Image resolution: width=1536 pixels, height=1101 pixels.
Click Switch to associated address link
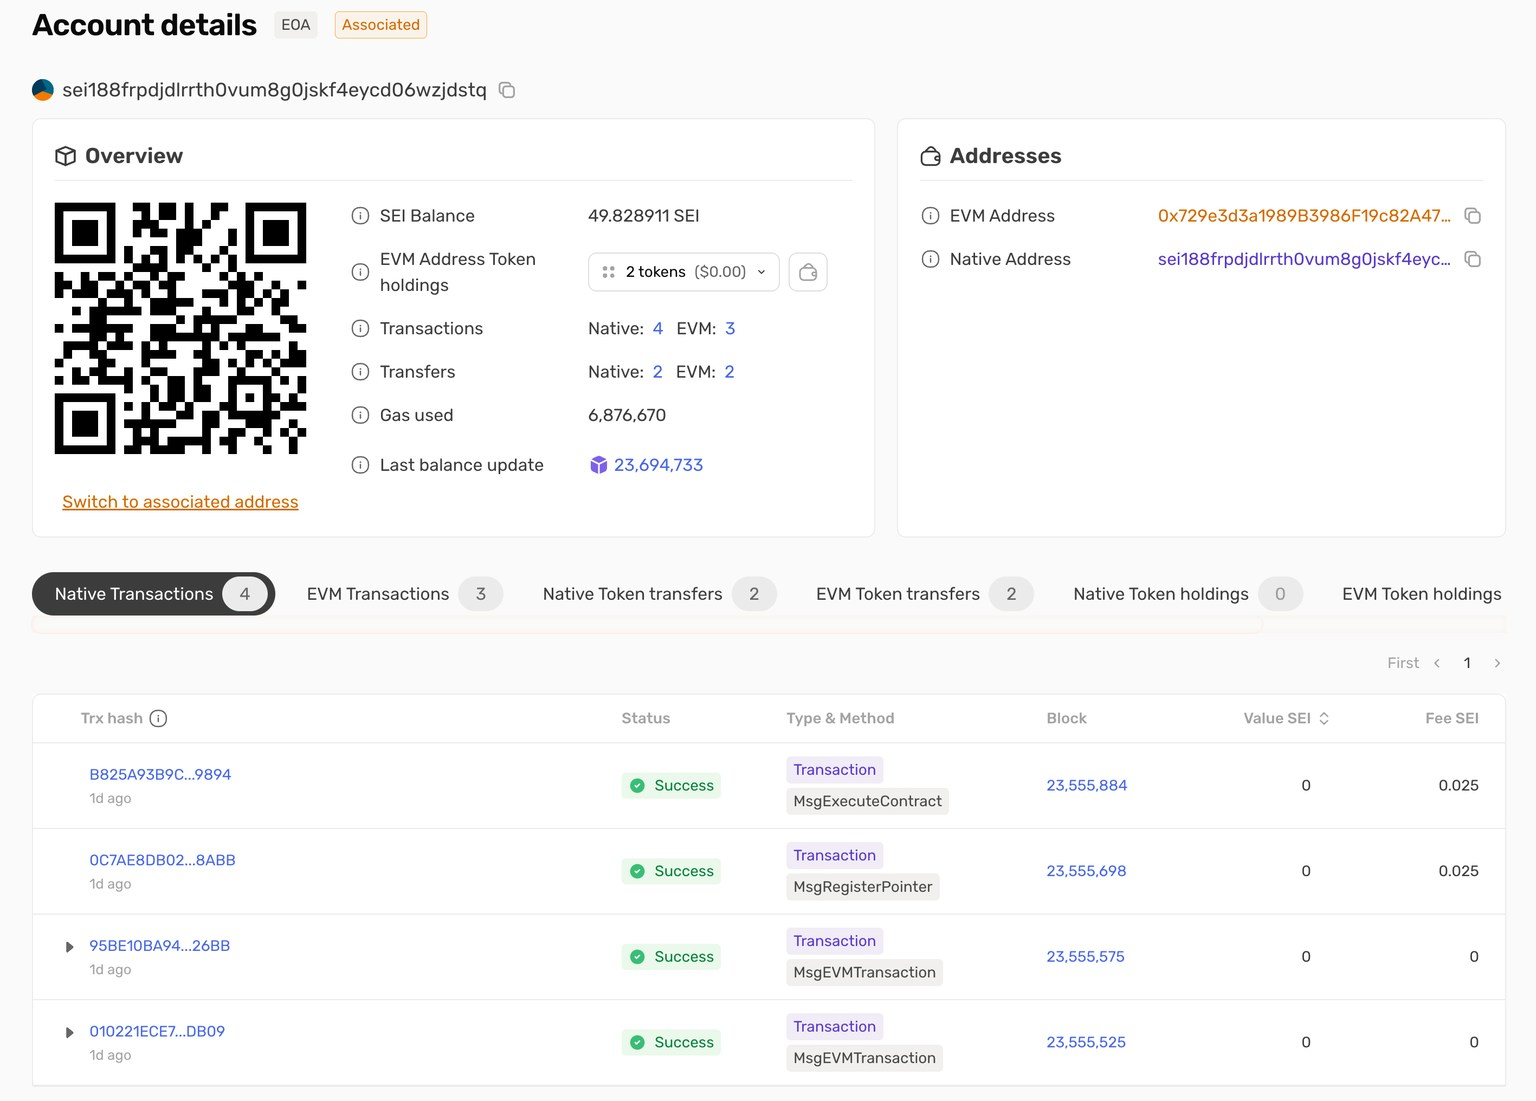click(180, 502)
